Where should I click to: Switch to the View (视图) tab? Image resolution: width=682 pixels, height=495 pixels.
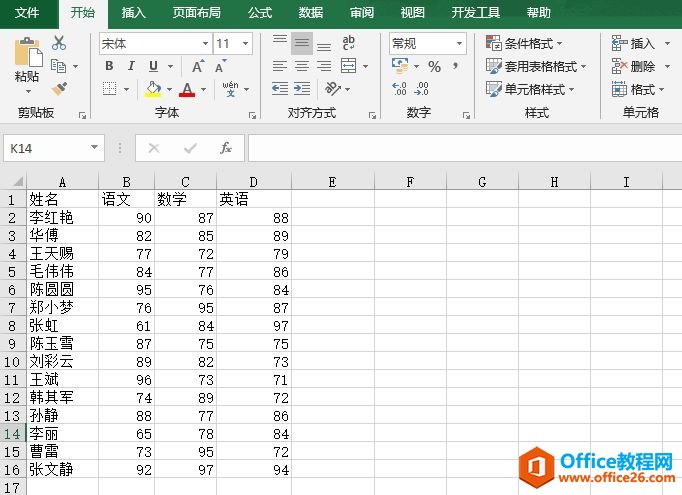412,13
